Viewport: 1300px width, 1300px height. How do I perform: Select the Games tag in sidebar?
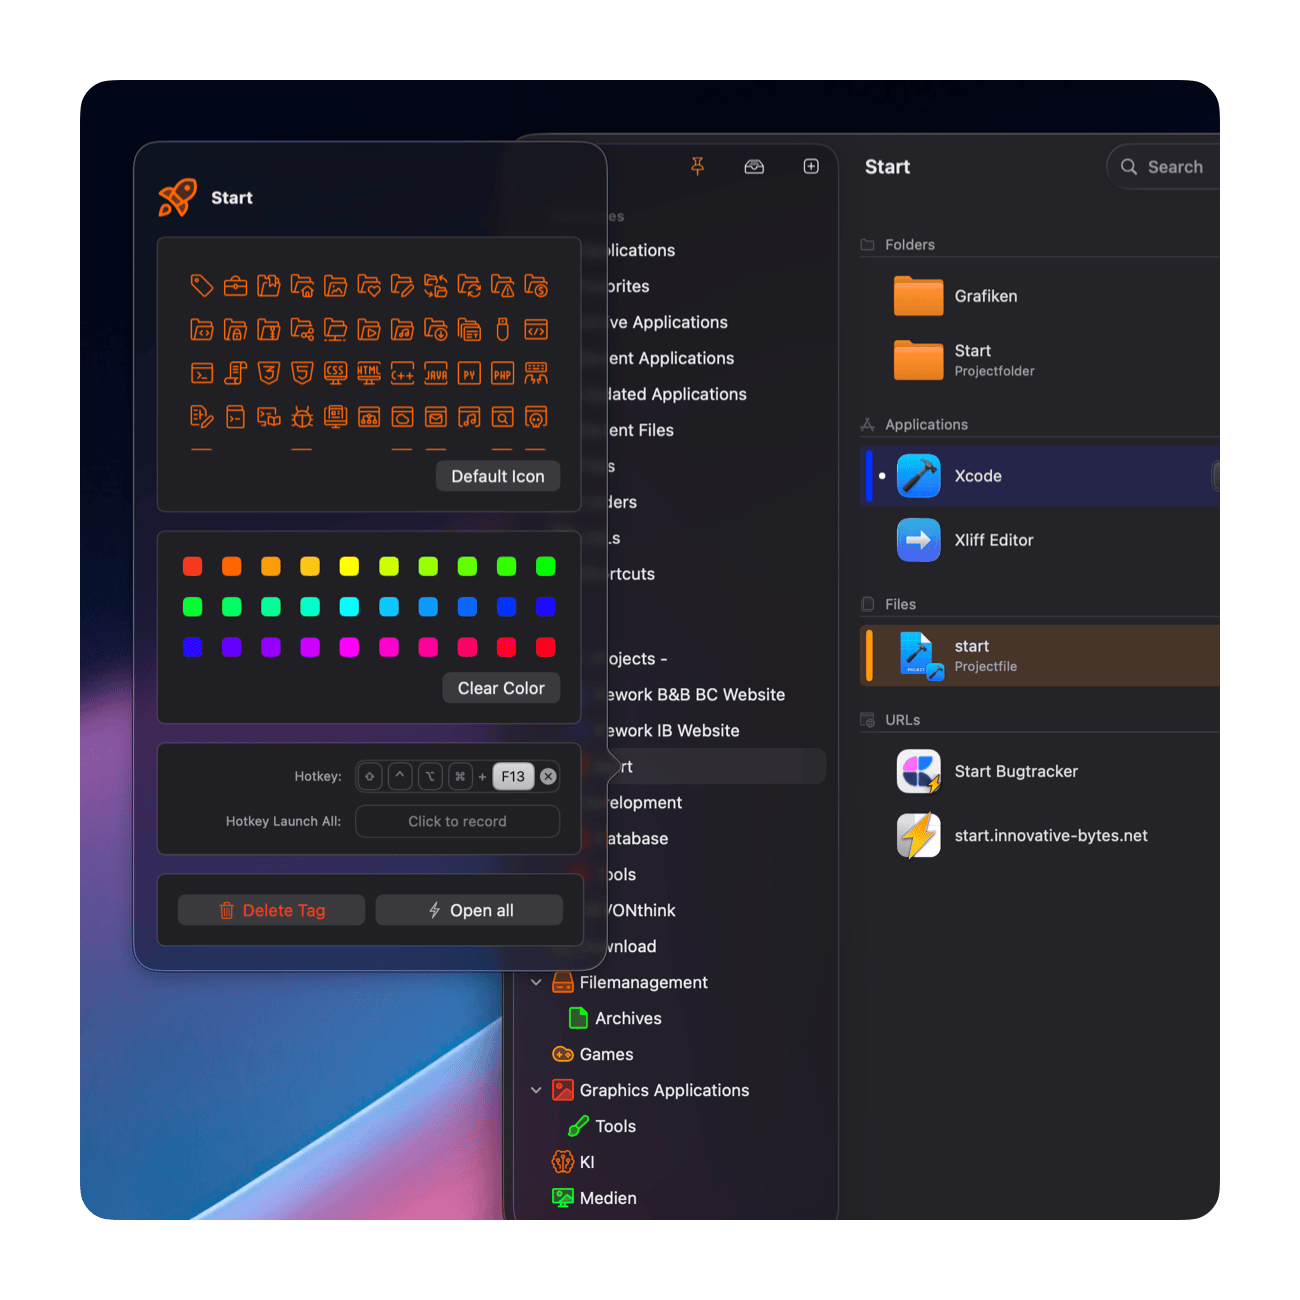pos(593,1054)
